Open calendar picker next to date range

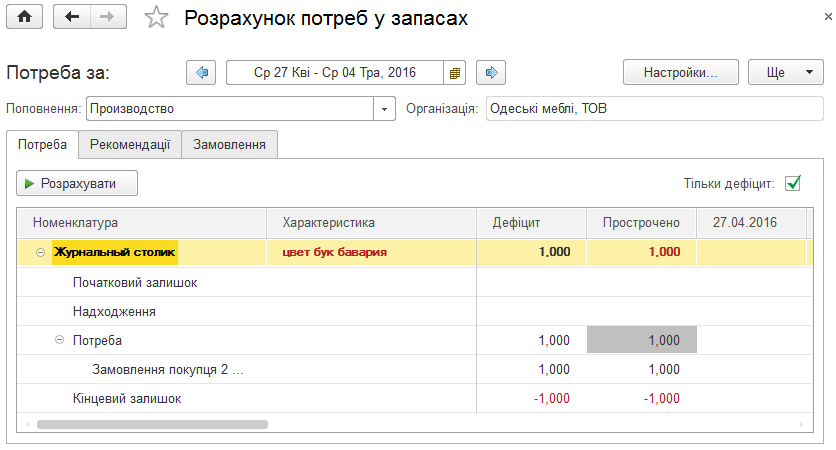[x=454, y=73]
